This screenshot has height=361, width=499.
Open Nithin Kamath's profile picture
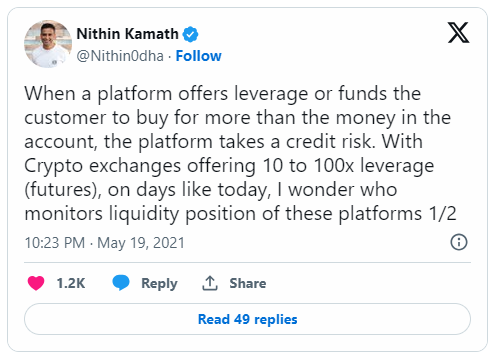(48, 44)
